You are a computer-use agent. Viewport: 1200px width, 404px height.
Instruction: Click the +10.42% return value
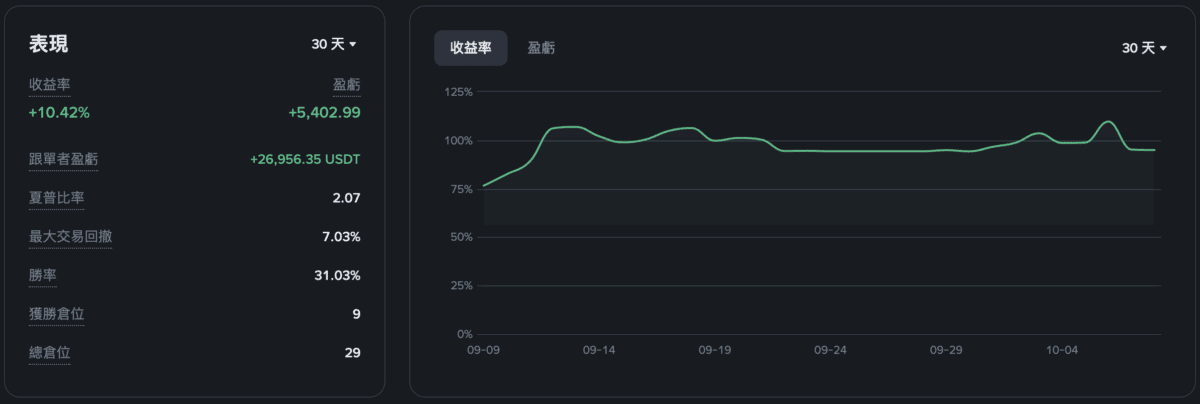point(60,112)
